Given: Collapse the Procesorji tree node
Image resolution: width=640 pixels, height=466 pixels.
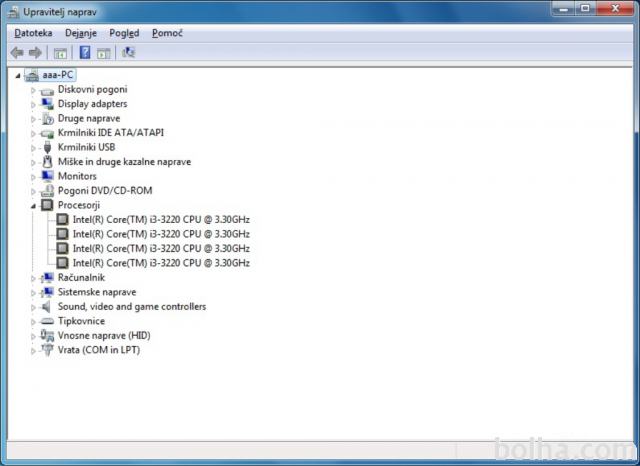Looking at the screenshot, I should pyautogui.click(x=33, y=205).
